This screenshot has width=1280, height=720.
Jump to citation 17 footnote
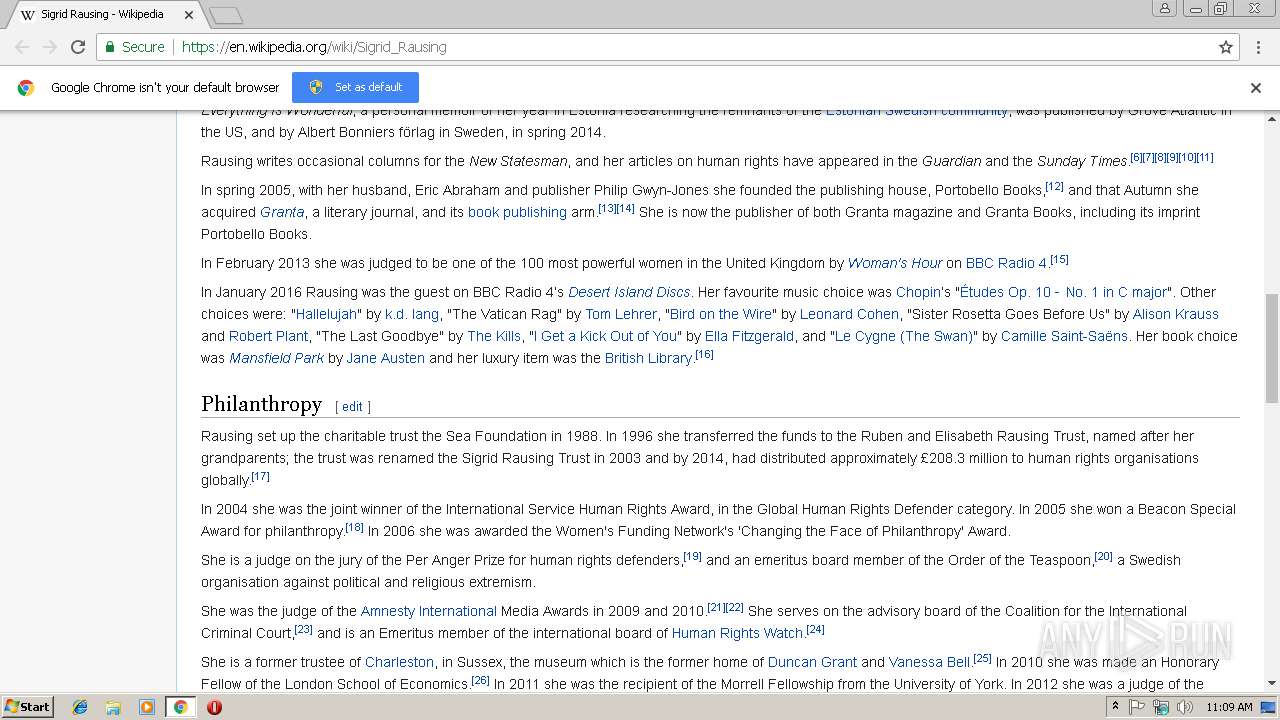click(260, 477)
